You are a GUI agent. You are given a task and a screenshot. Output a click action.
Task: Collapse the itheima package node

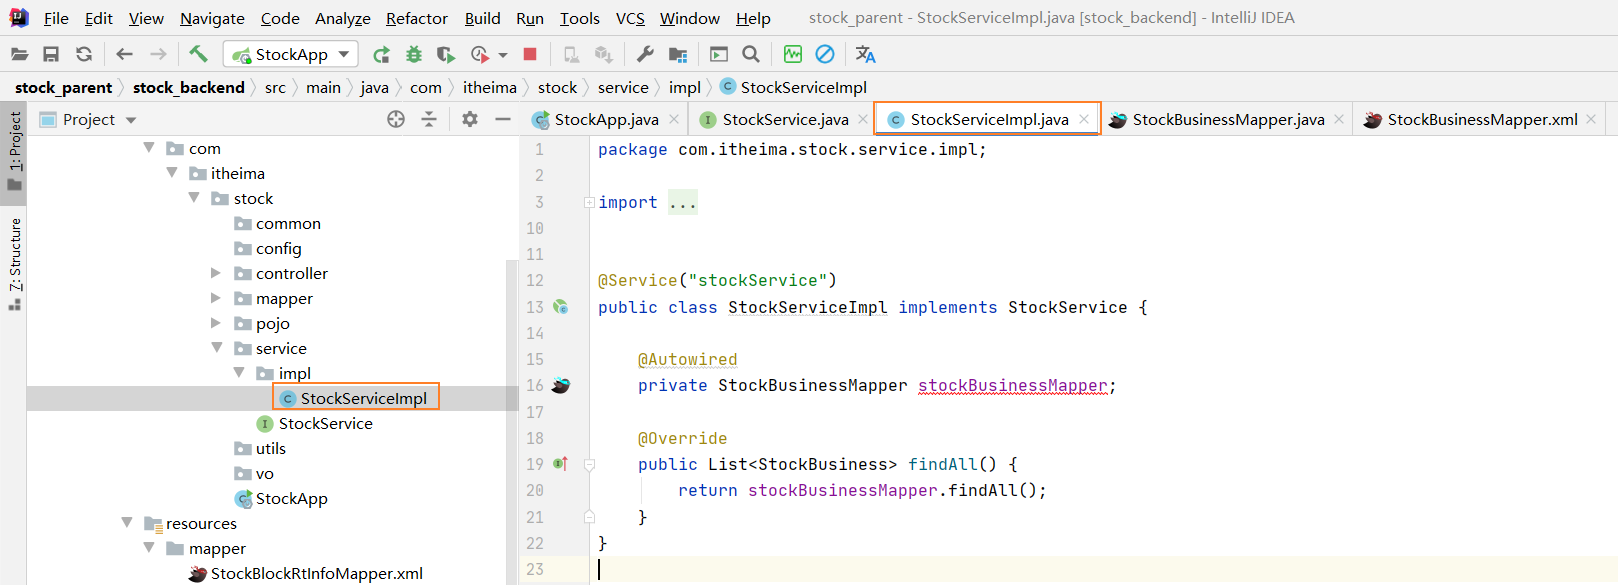[x=172, y=173]
